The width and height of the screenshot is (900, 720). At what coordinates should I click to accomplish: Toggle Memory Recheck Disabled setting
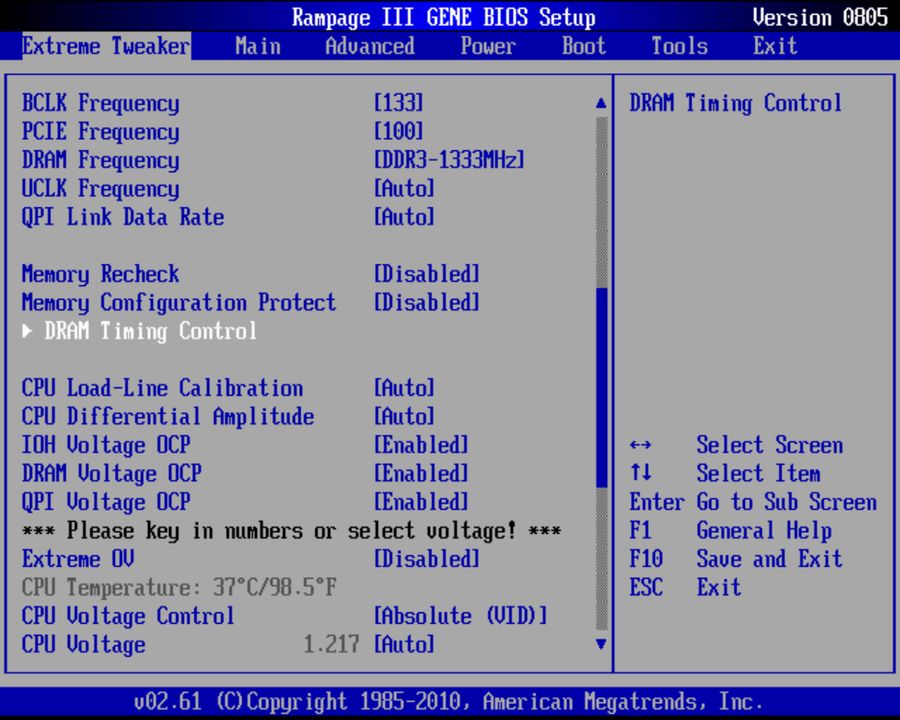click(426, 274)
